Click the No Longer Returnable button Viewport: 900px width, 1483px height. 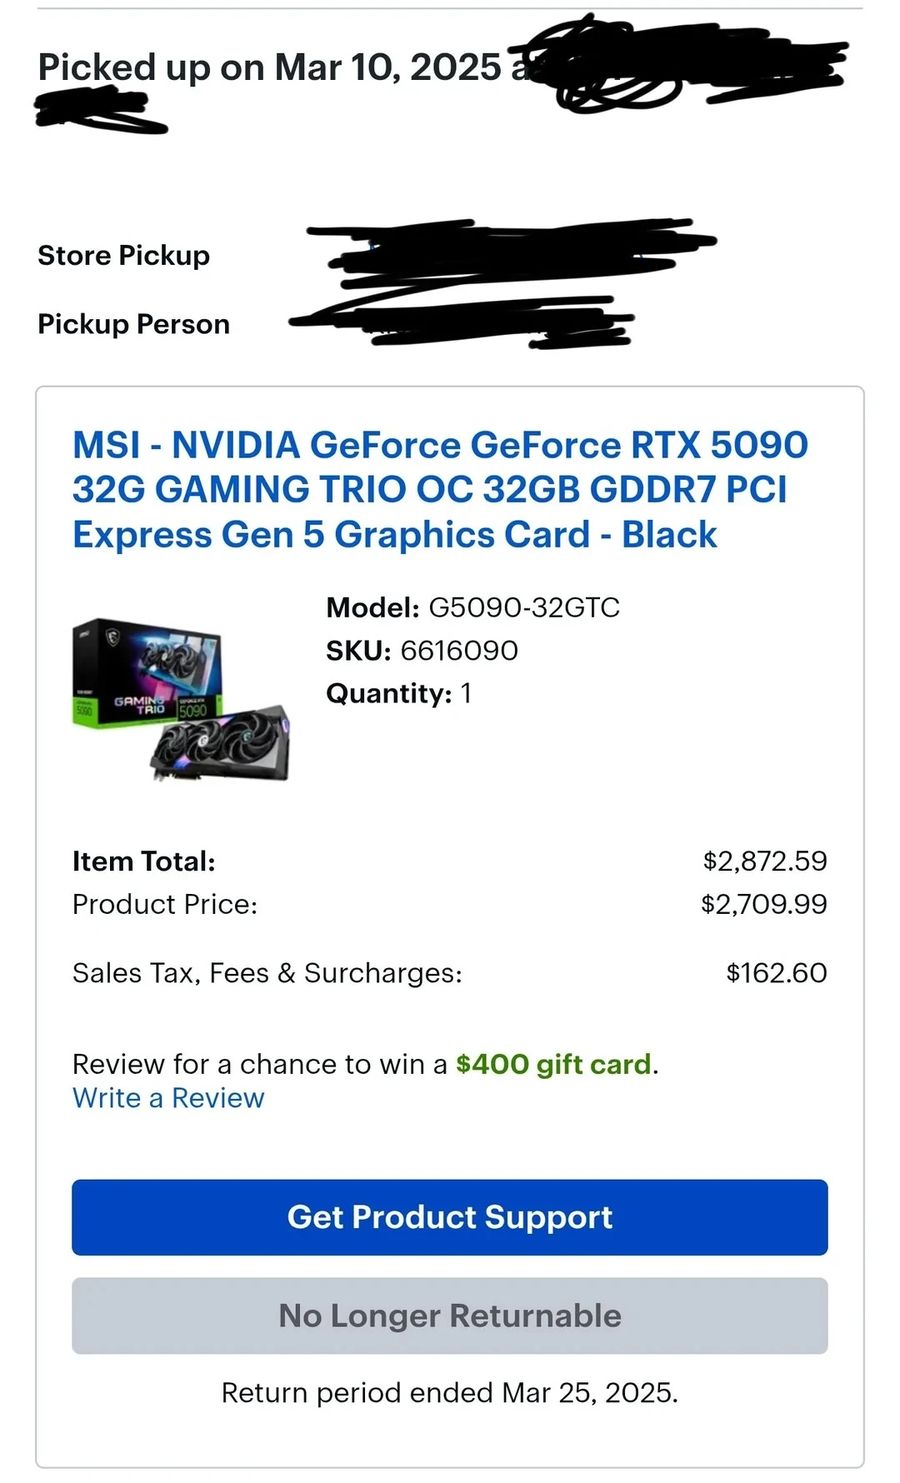[450, 1316]
